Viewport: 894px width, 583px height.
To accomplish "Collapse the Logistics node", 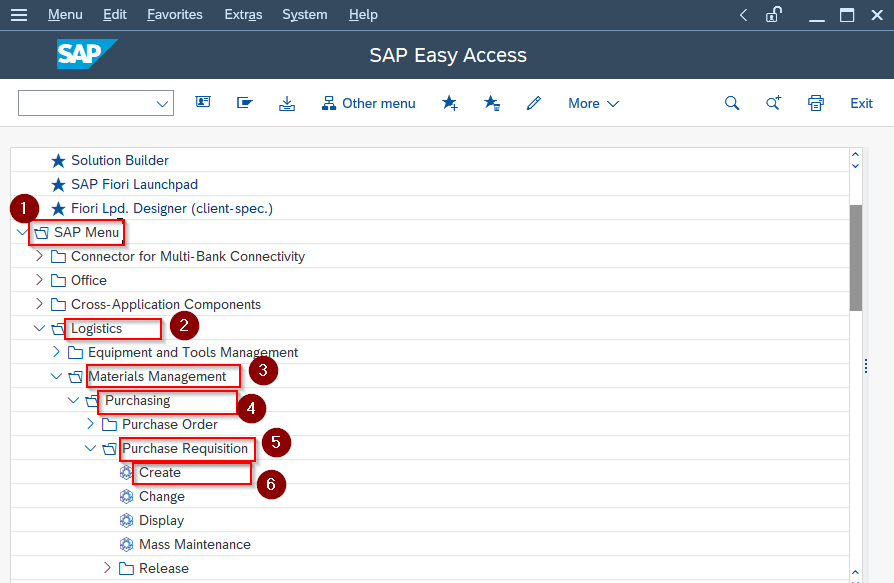I will [x=39, y=328].
